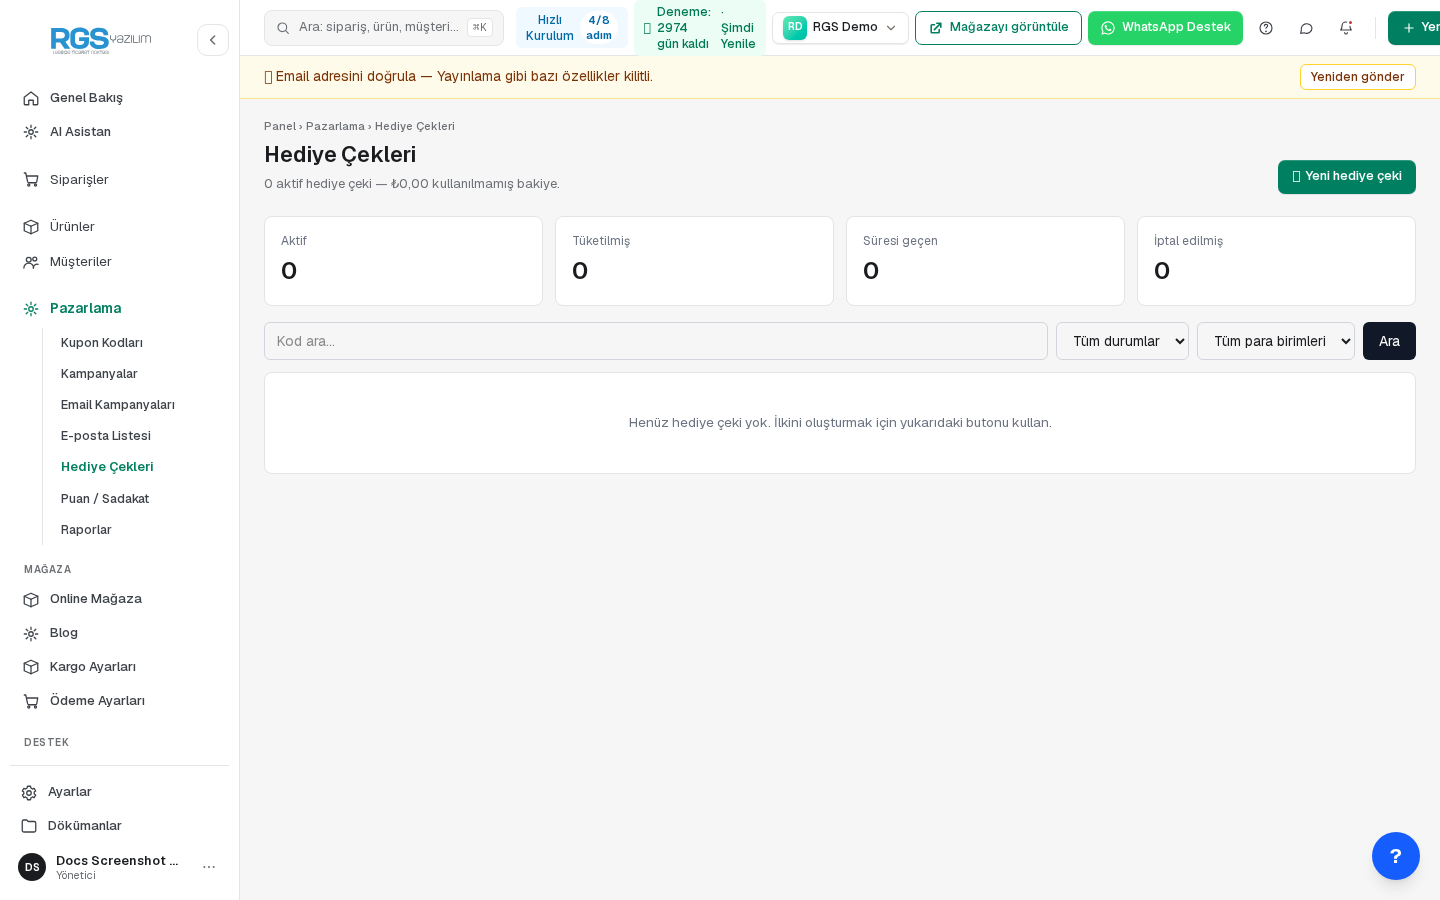The width and height of the screenshot is (1440, 900).
Task: Open Dökümanlar in the sidebar
Action: [120, 826]
